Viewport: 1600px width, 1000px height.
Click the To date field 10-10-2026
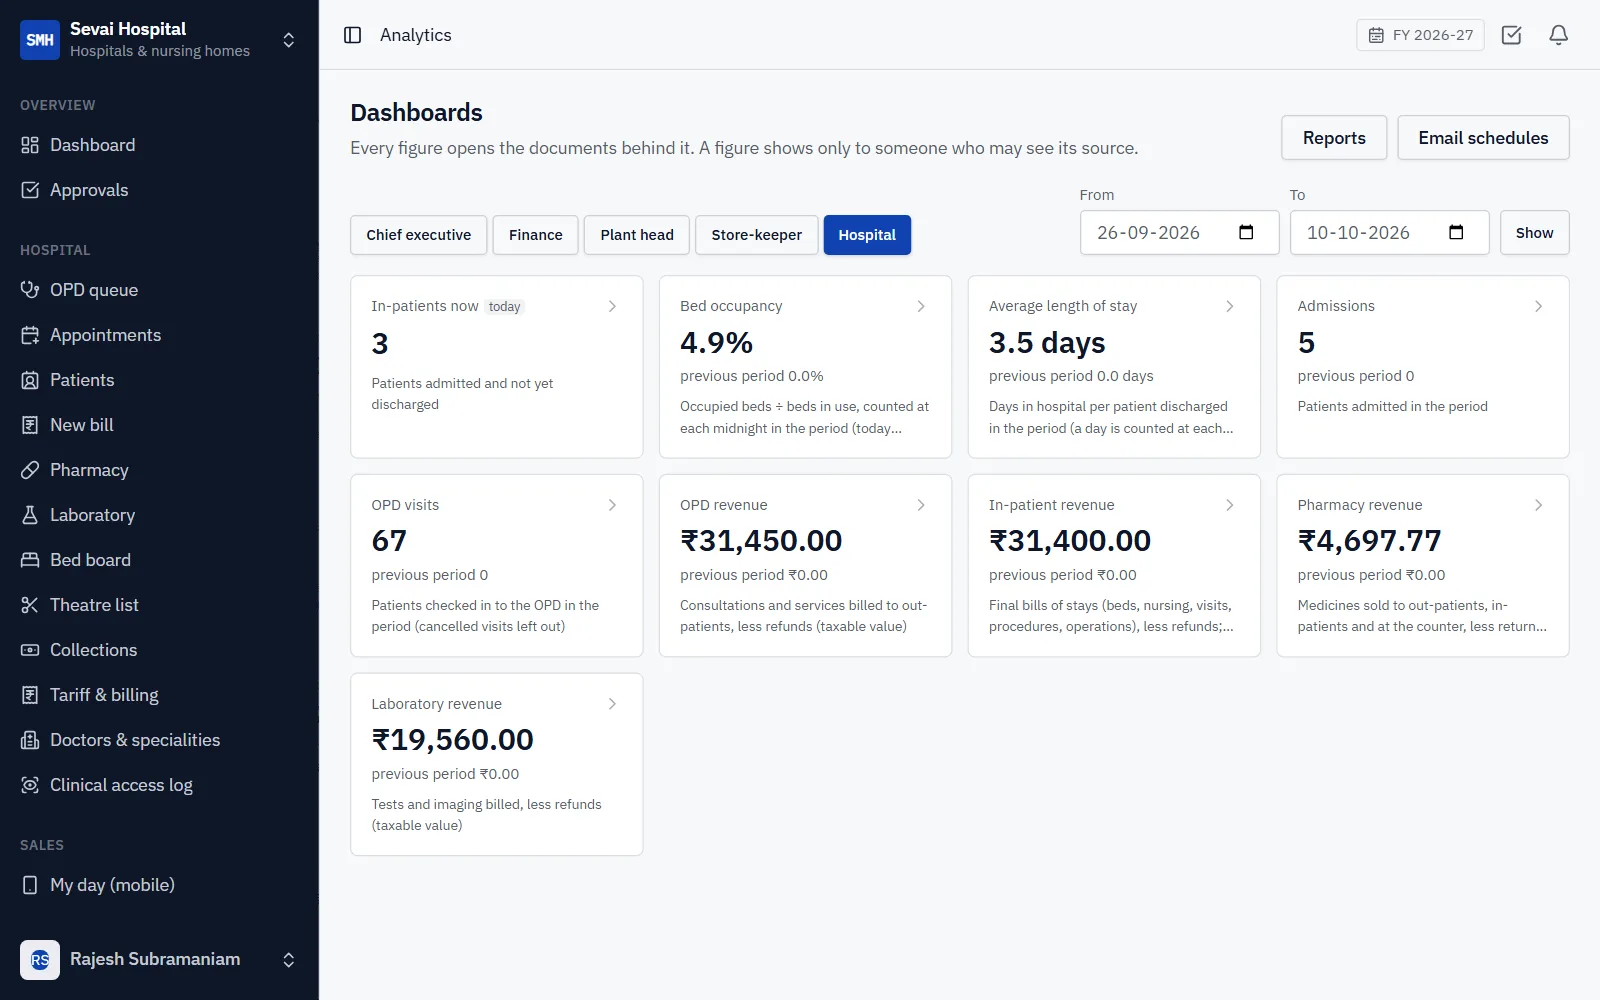(x=1389, y=233)
